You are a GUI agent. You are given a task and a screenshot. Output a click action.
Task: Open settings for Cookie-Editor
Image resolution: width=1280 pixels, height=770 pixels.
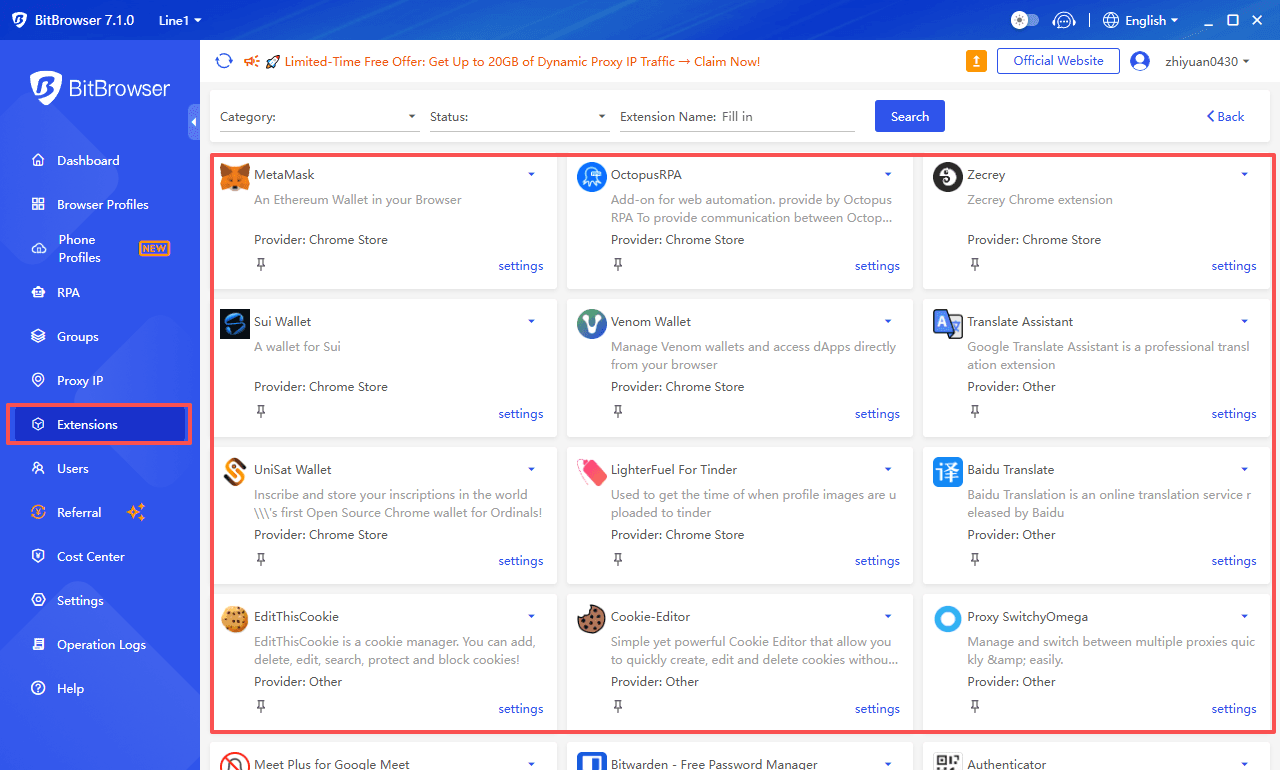(x=877, y=708)
